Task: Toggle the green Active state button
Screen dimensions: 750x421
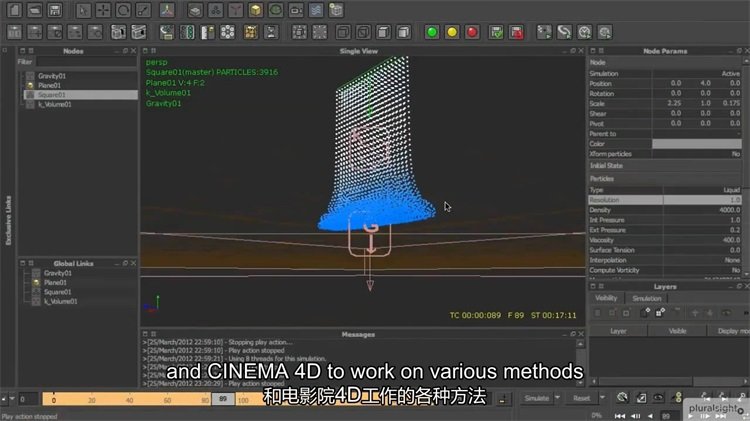Action: point(431,32)
